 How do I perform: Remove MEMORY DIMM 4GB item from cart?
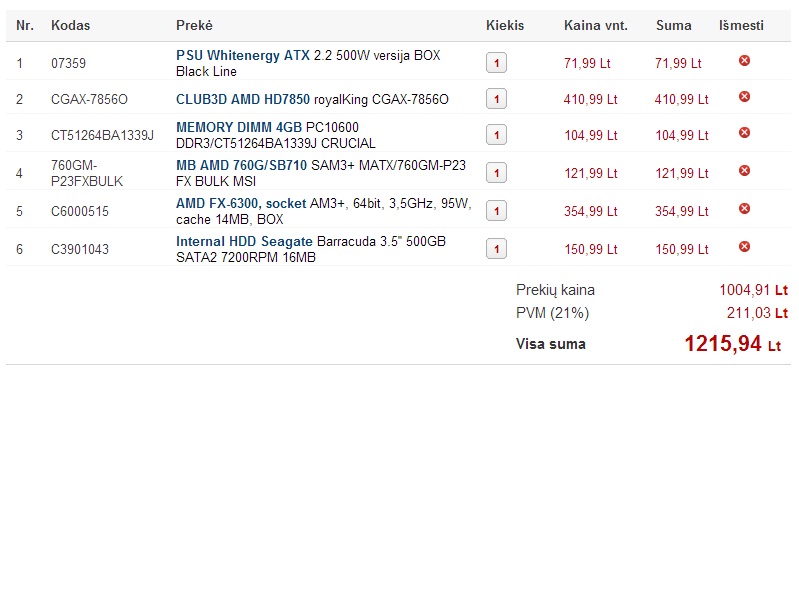pos(744,133)
